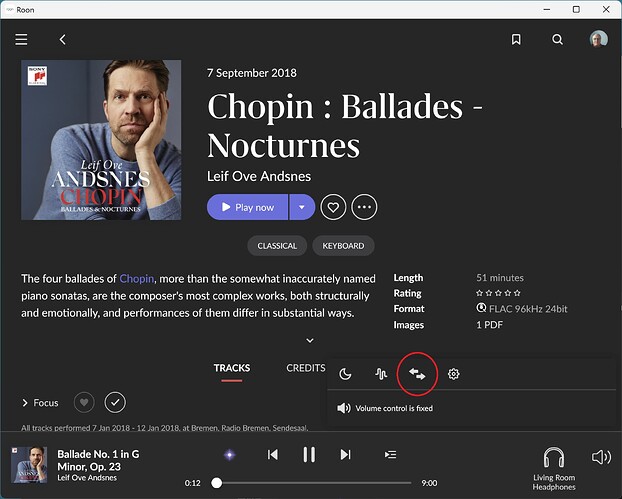
Task: Select the CLASSICAL genre tag
Action: point(277,246)
